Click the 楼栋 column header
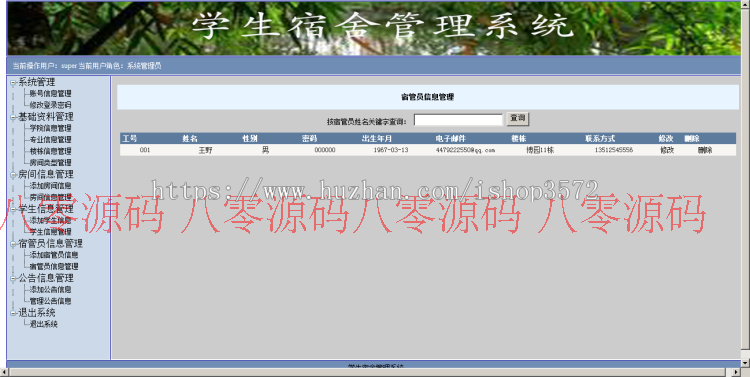750x377 pixels. coord(518,139)
